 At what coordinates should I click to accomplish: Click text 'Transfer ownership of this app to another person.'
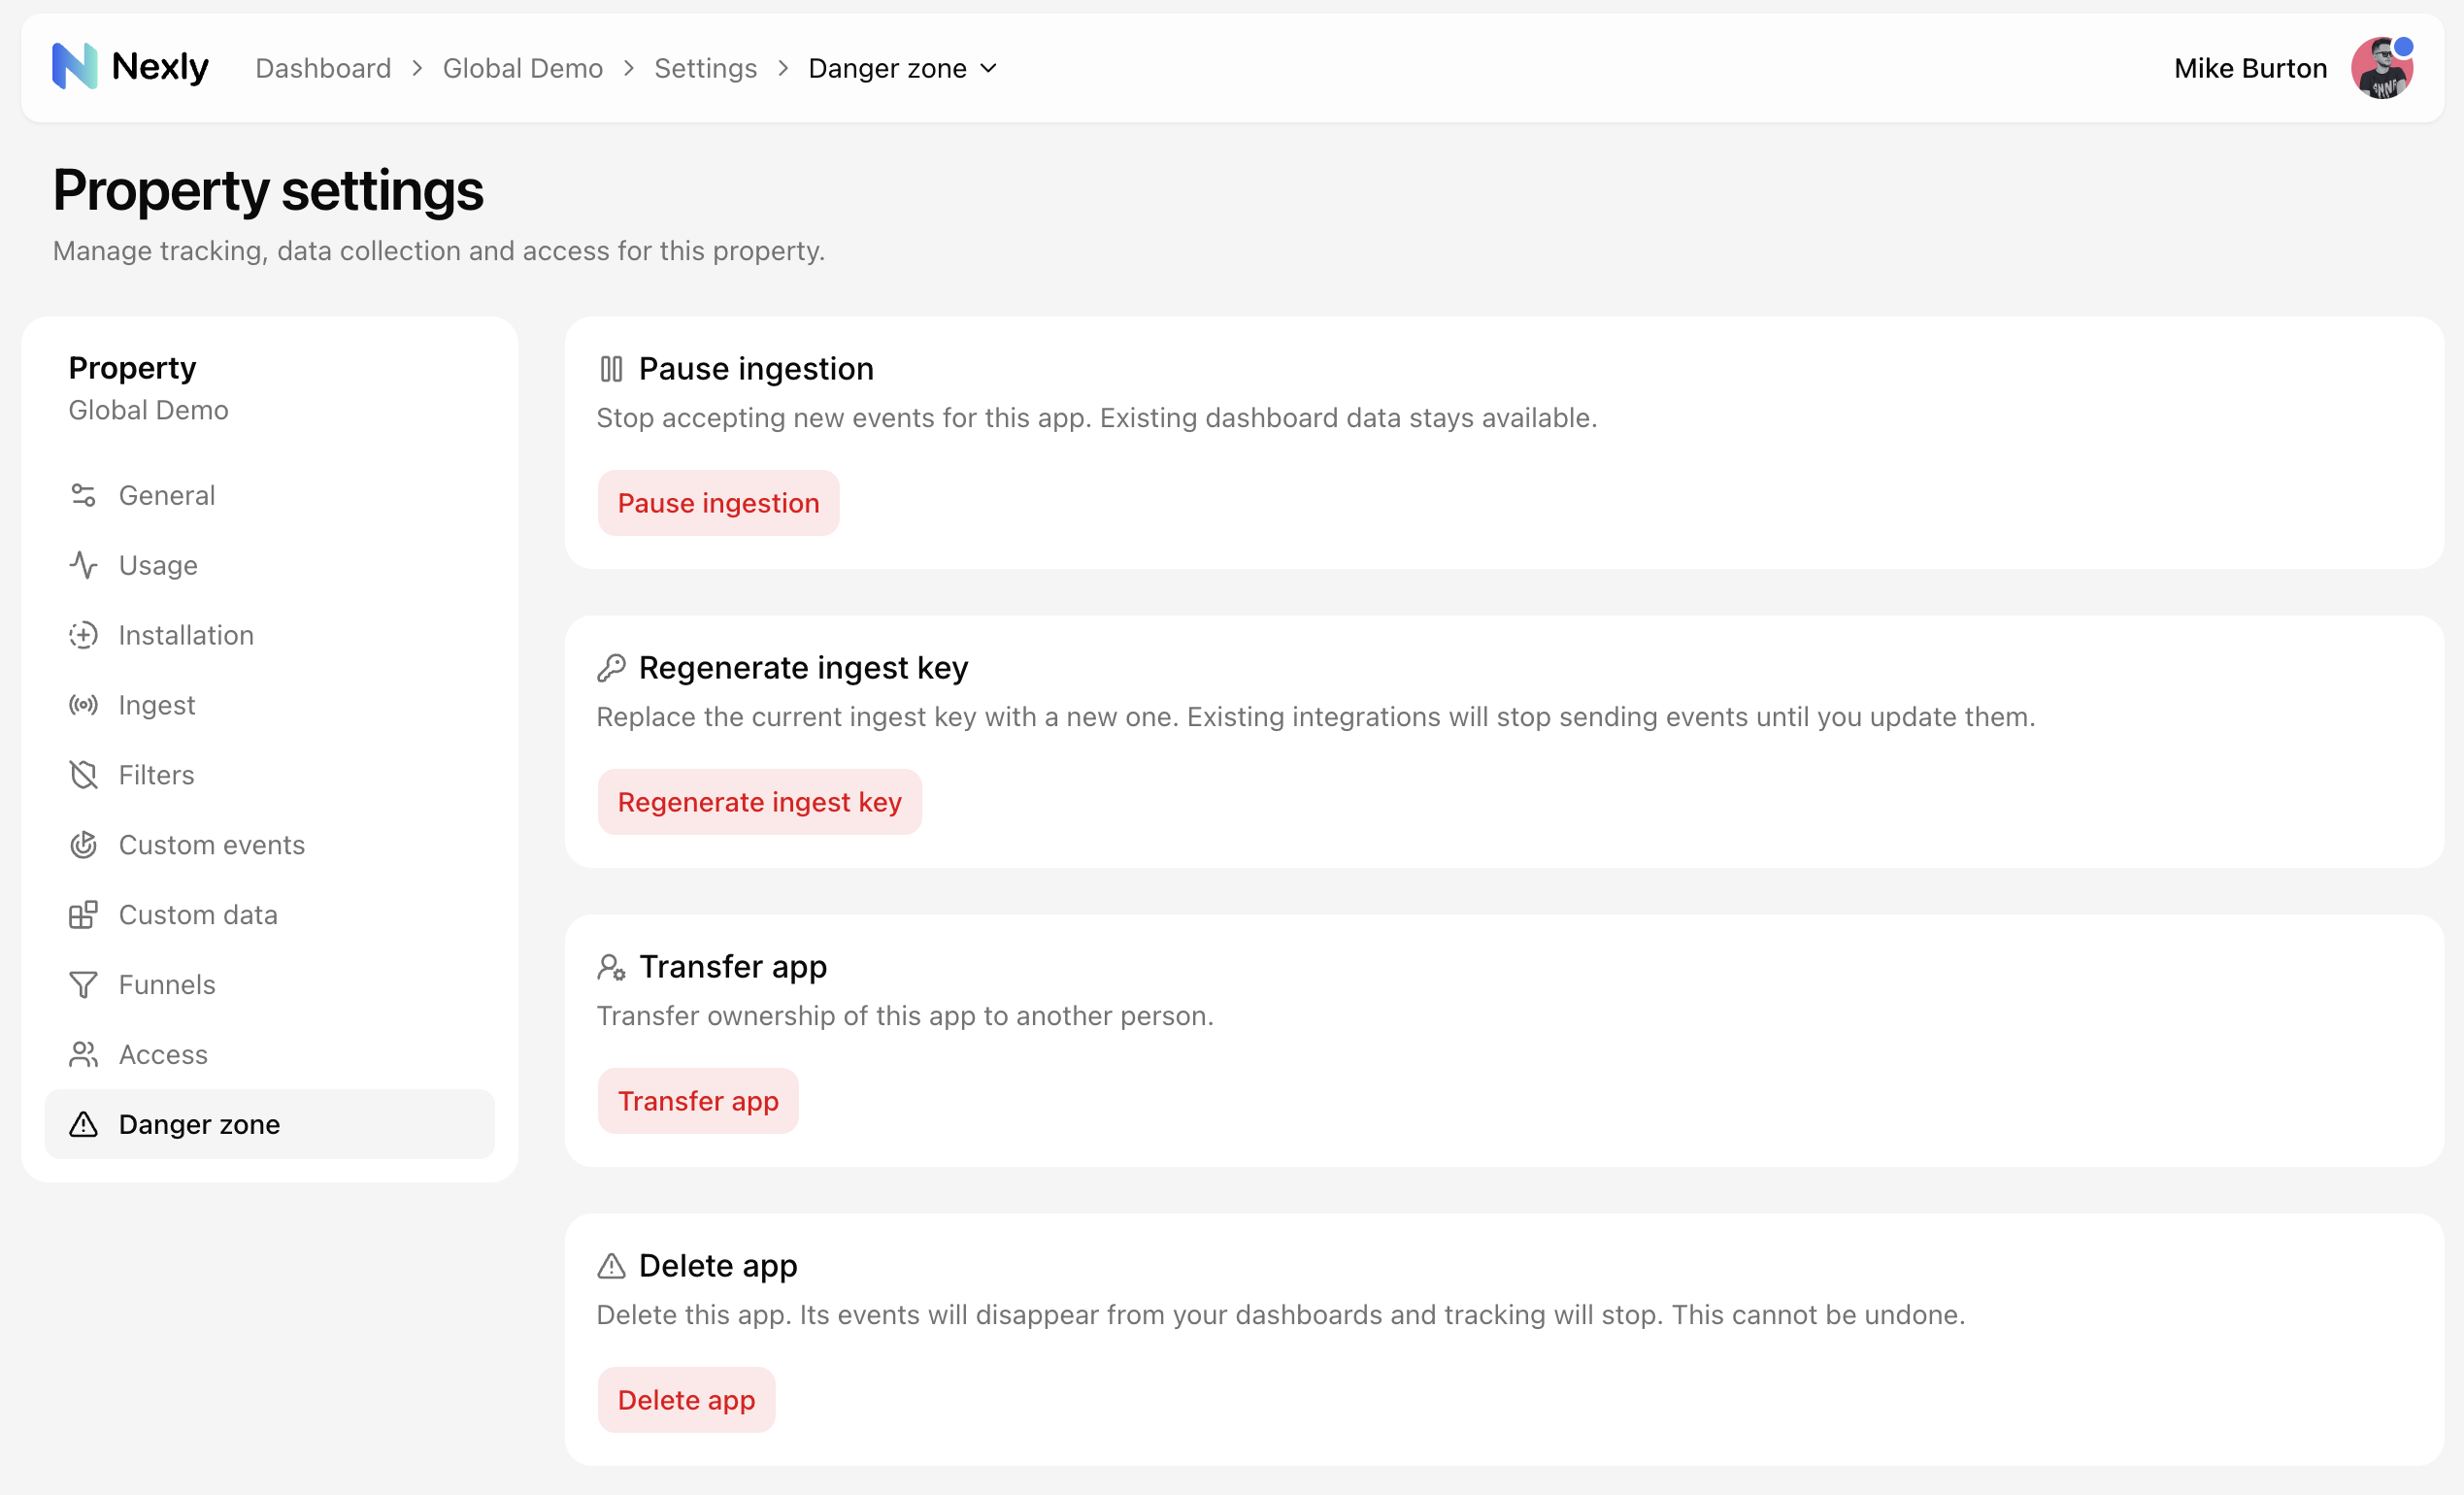[905, 1016]
